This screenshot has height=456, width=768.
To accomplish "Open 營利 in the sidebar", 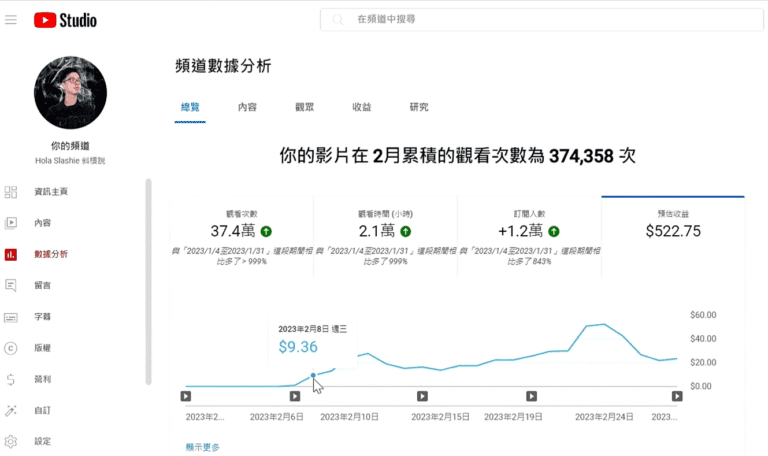I will tap(43, 379).
